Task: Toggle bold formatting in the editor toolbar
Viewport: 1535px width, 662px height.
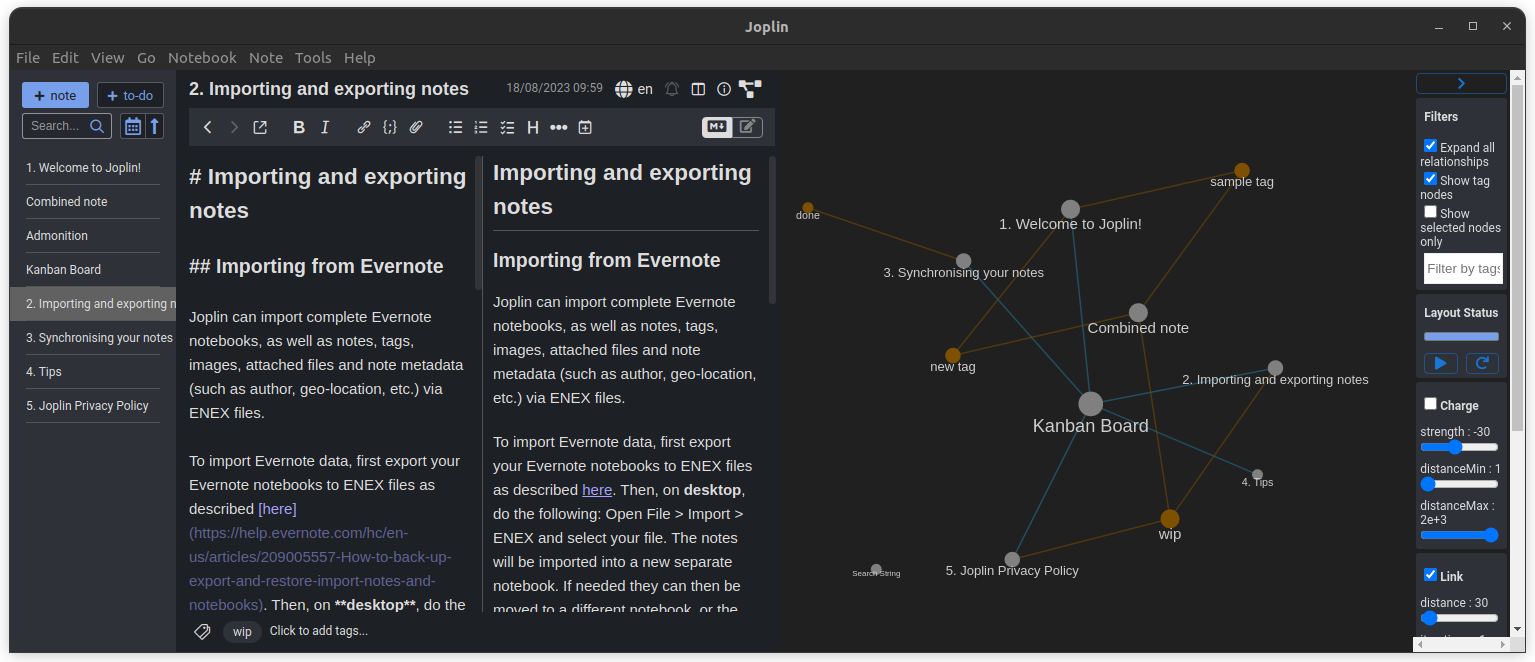Action: (298, 127)
